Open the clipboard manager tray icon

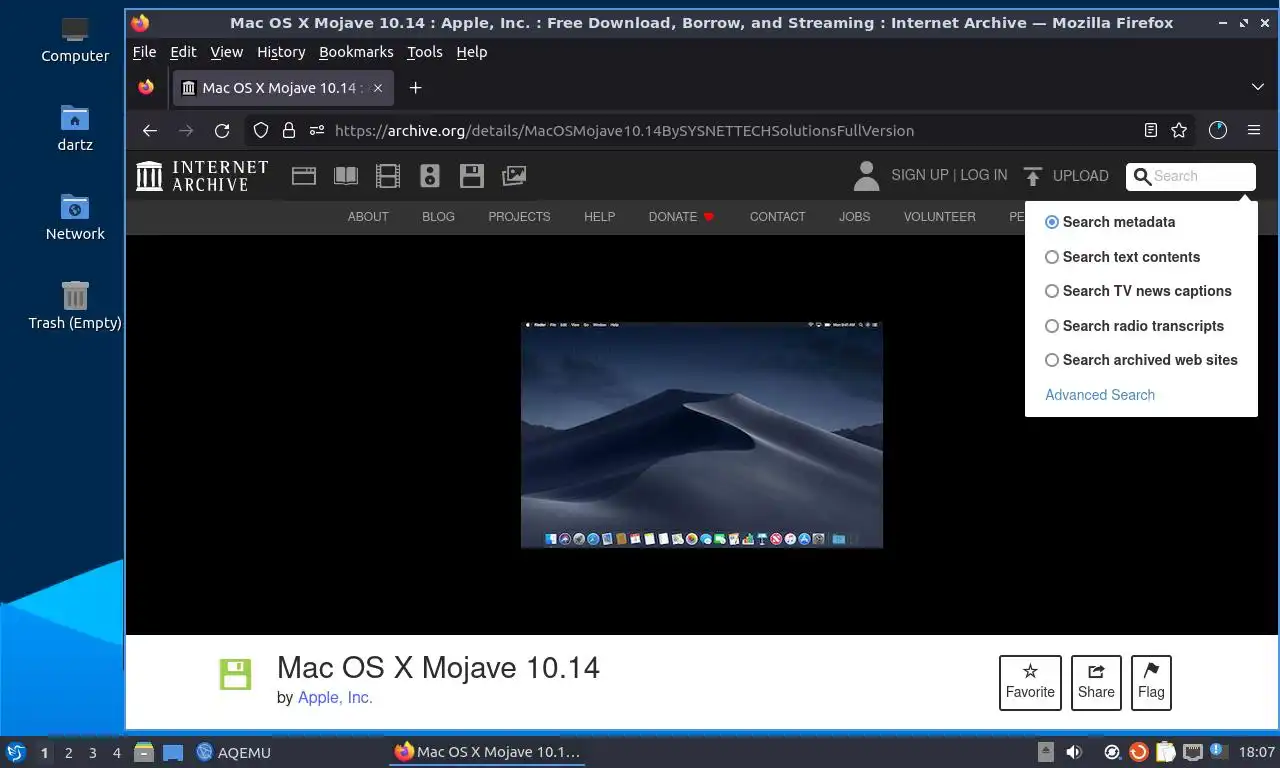(1166, 752)
